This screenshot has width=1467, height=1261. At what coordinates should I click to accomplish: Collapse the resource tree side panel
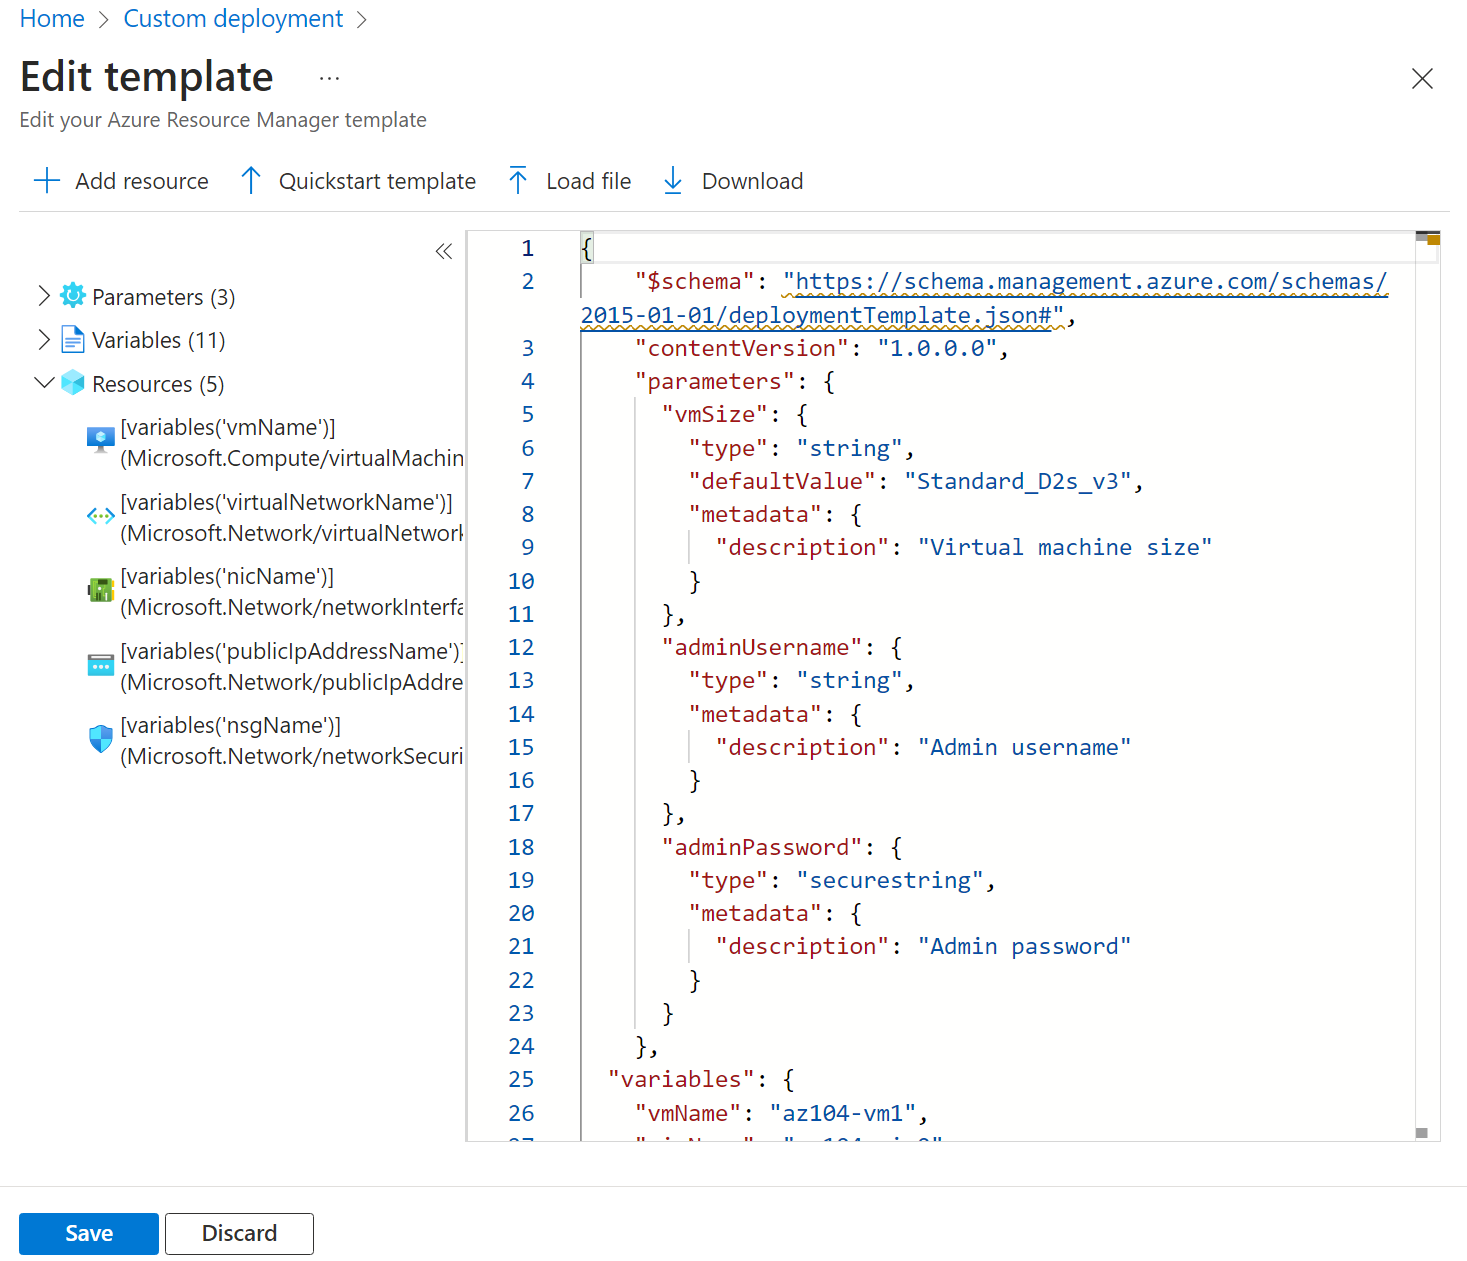pos(444,251)
